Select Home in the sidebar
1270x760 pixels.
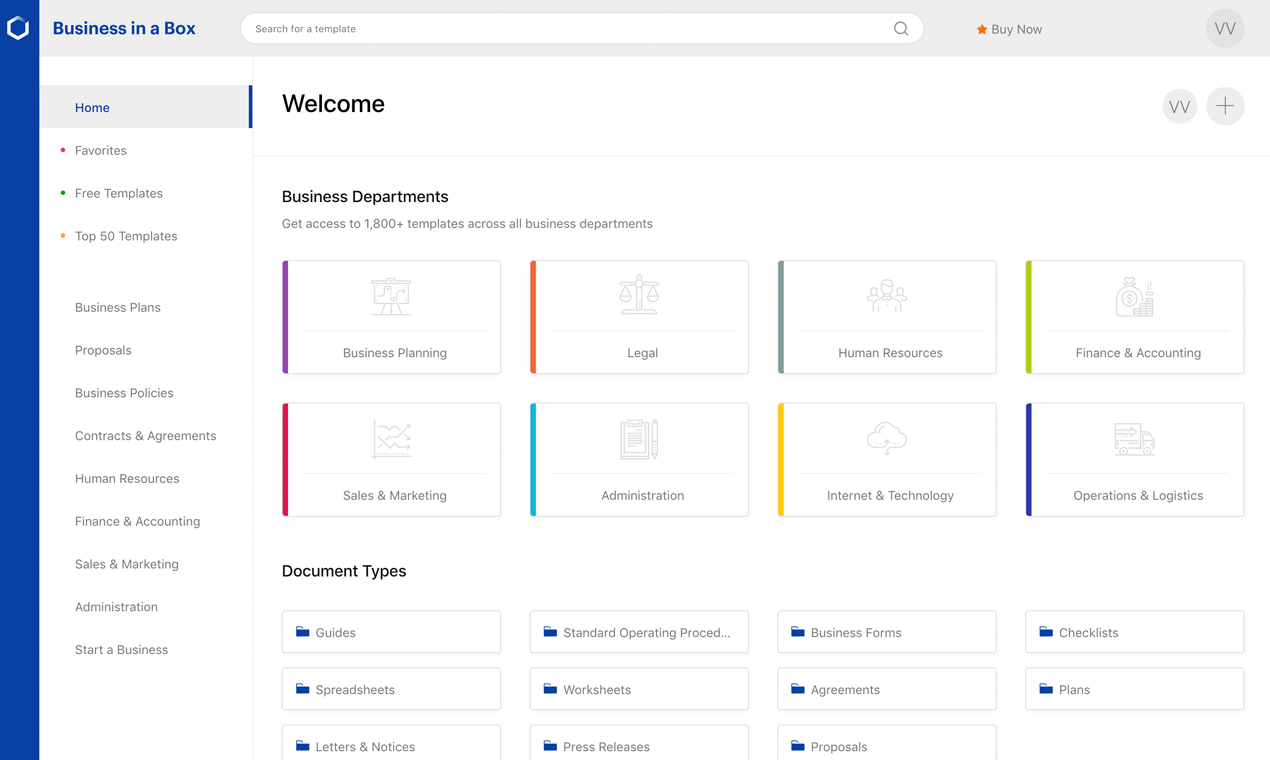pos(145,107)
